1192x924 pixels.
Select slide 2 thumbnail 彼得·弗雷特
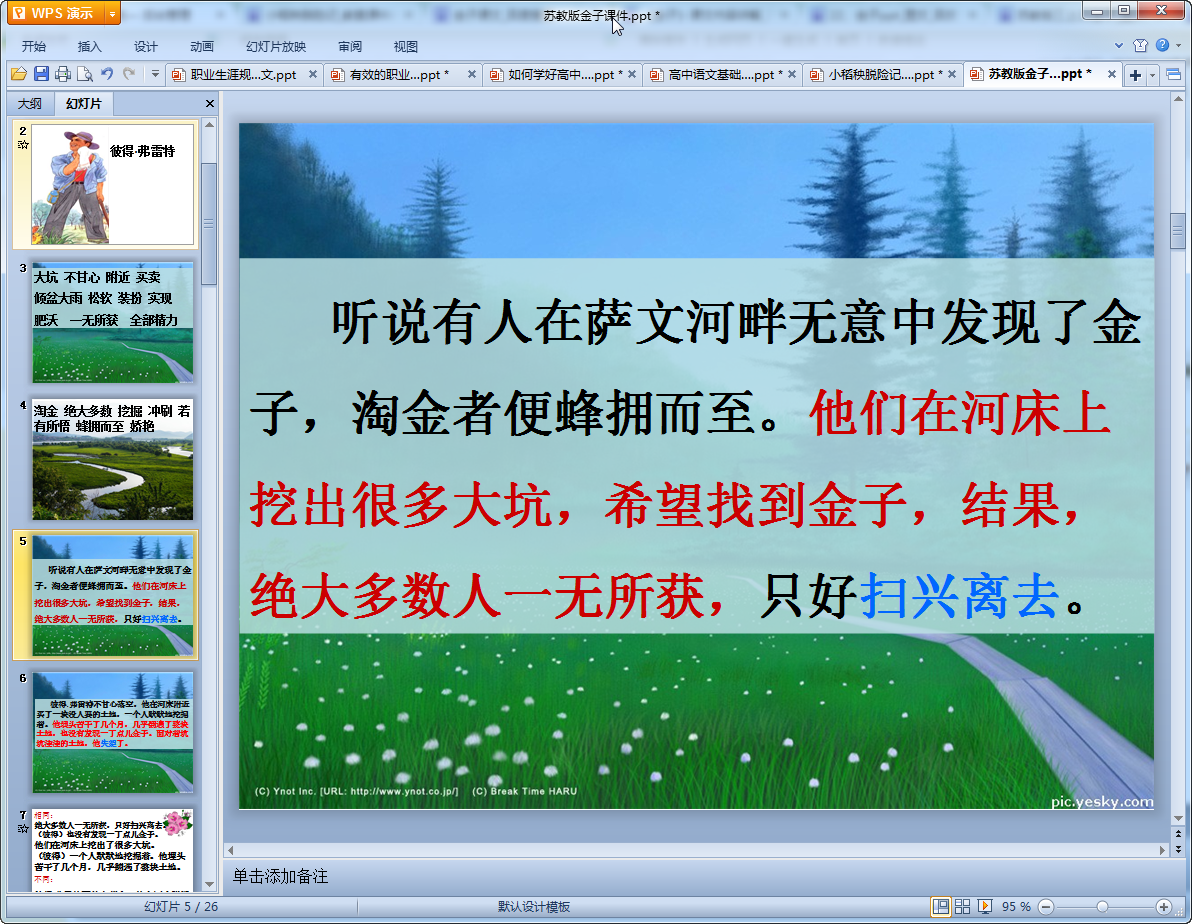[113, 184]
